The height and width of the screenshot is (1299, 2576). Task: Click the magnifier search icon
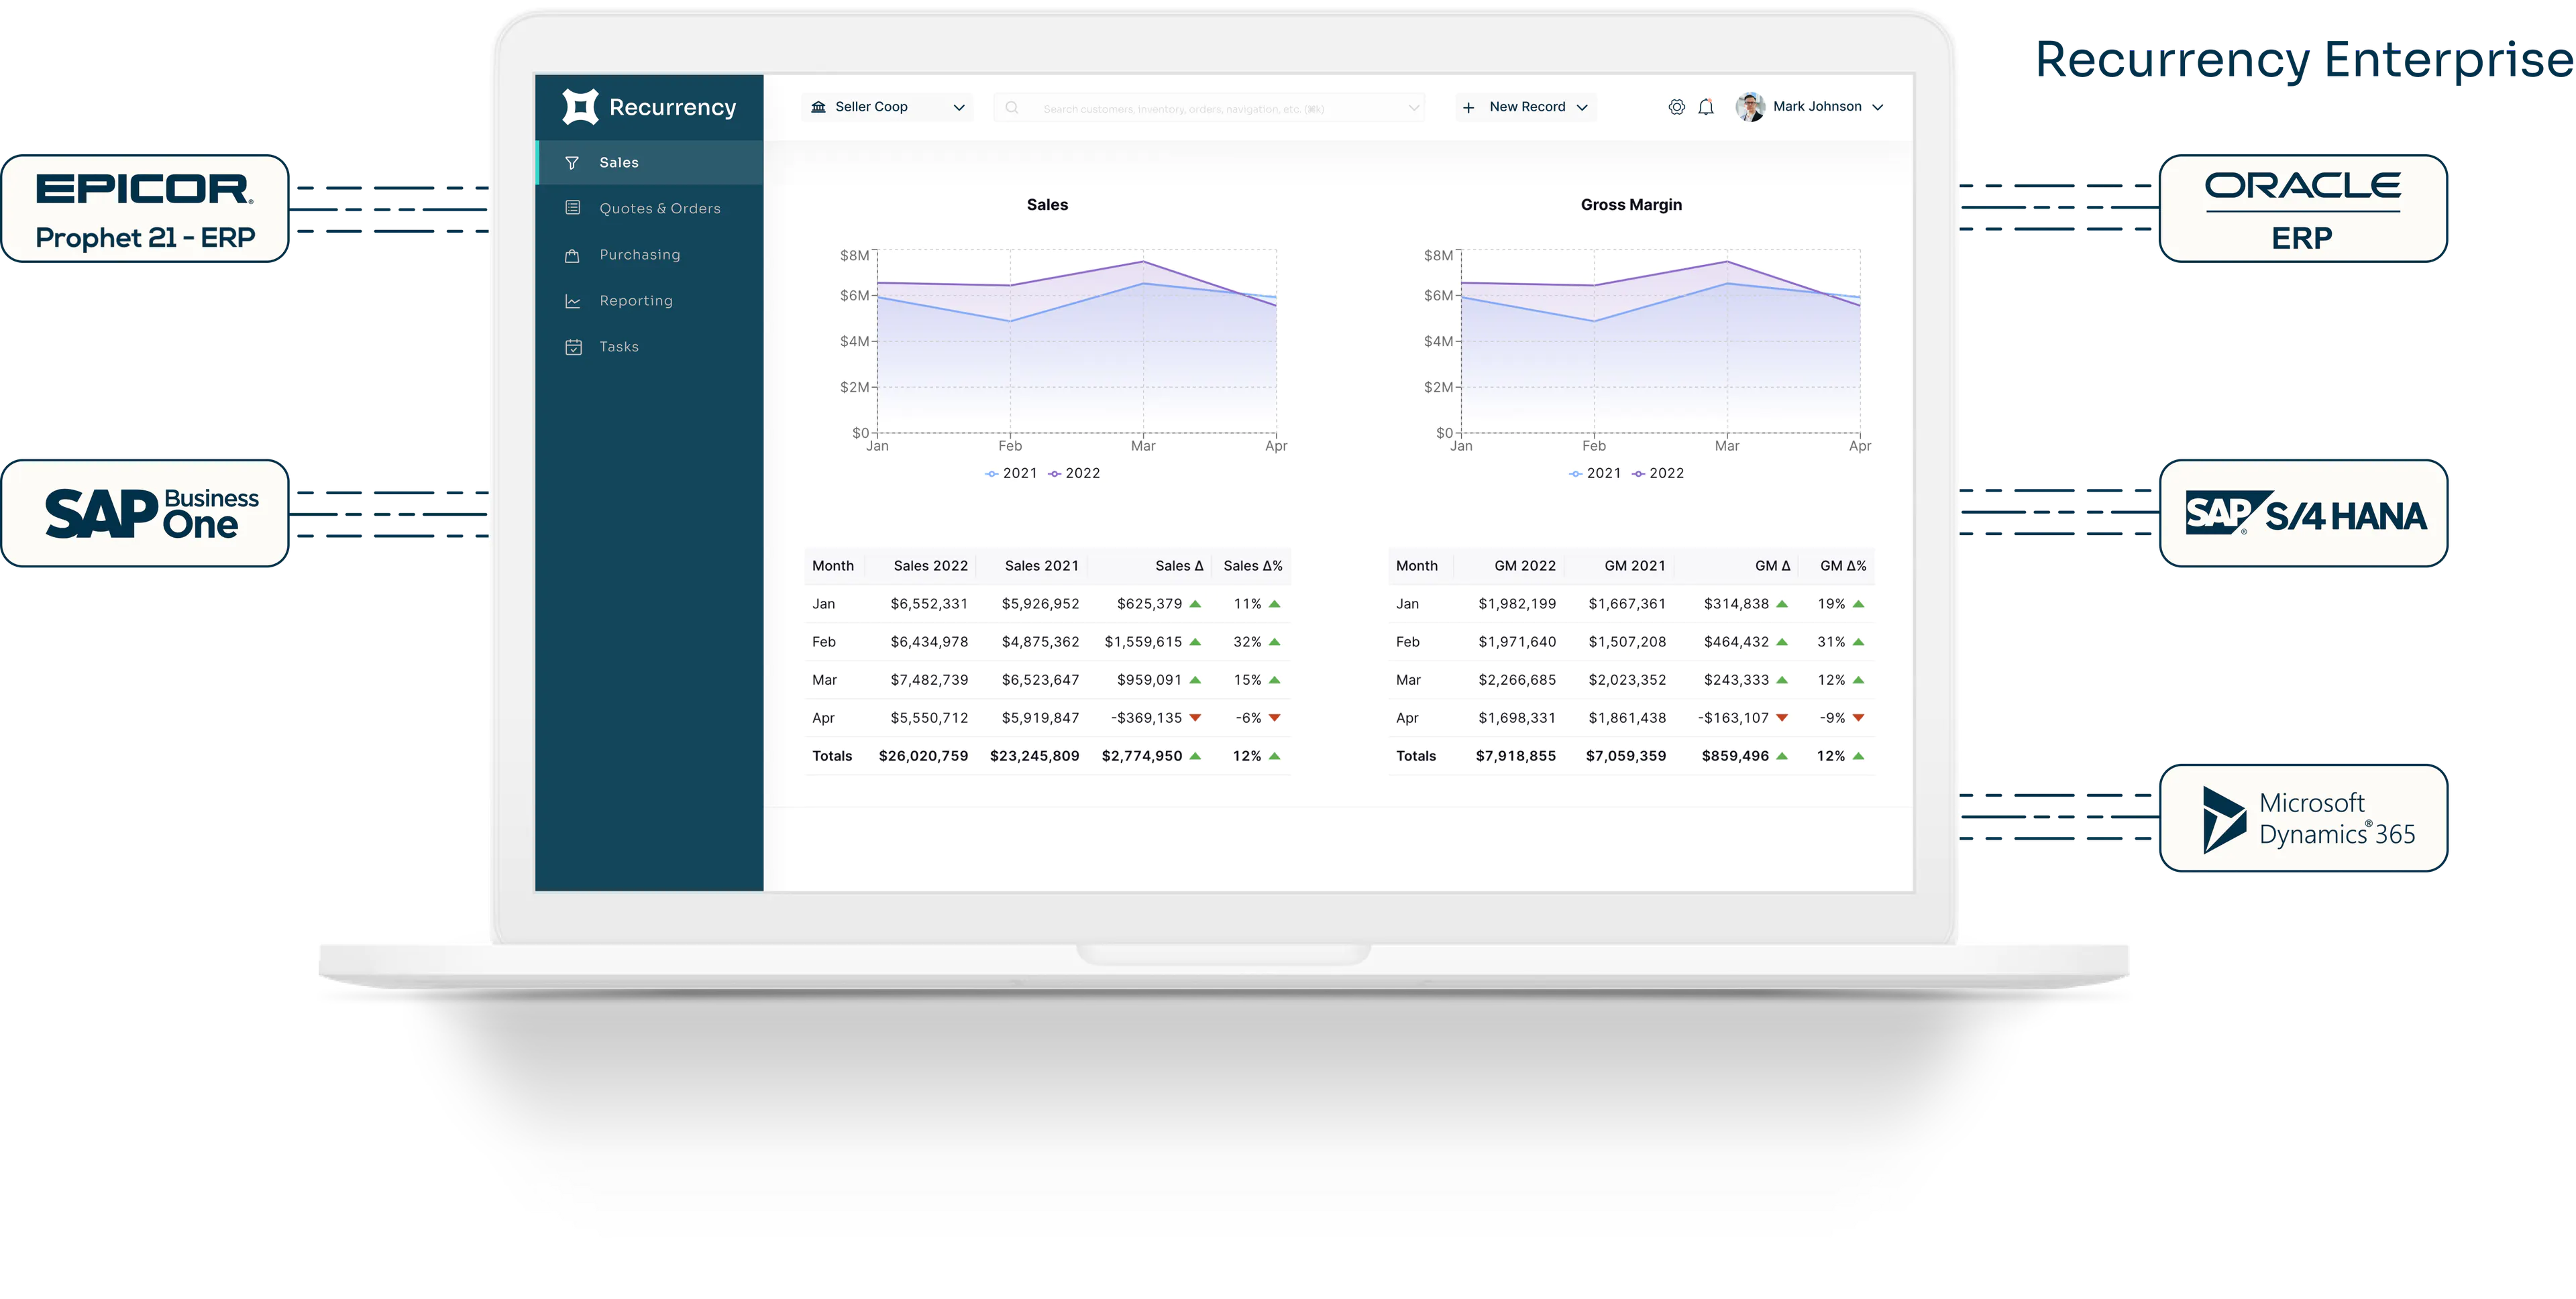(1012, 108)
